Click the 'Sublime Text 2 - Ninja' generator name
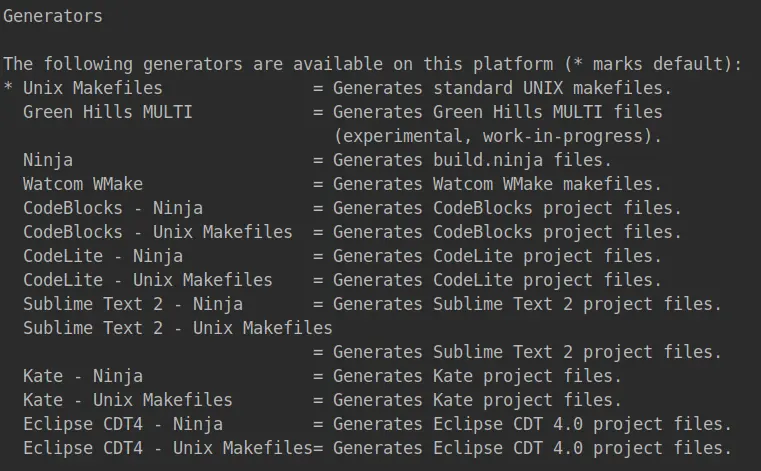761x471 pixels. click(x=133, y=304)
